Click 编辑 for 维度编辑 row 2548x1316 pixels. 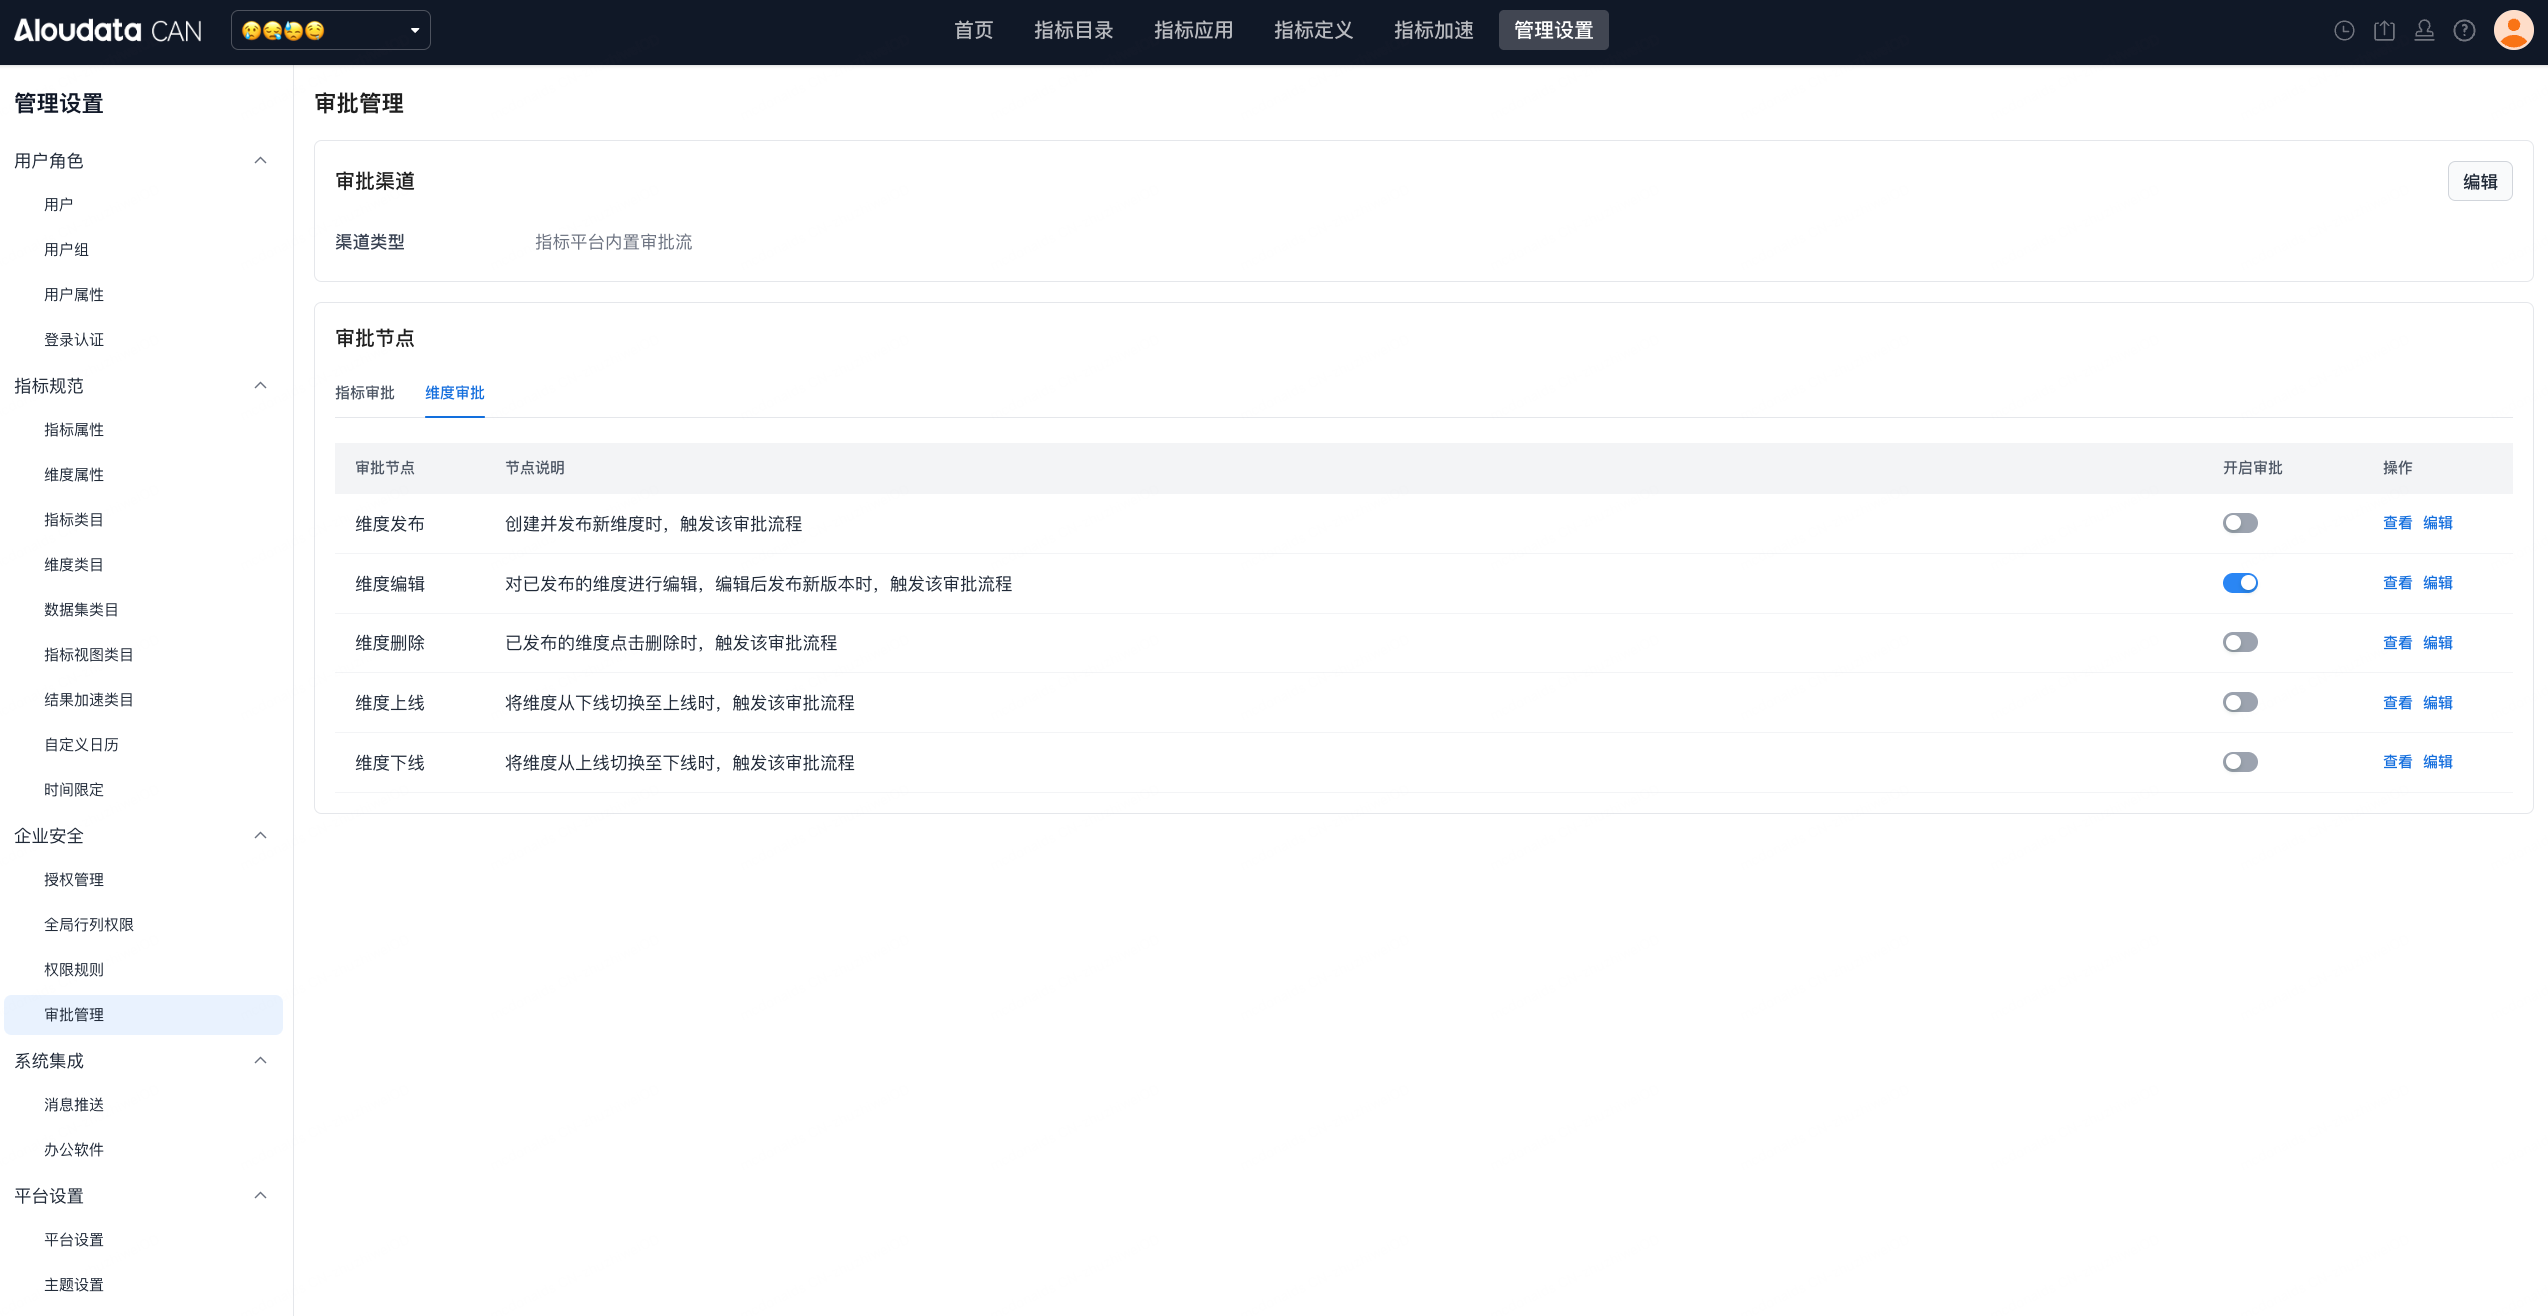click(x=2437, y=583)
